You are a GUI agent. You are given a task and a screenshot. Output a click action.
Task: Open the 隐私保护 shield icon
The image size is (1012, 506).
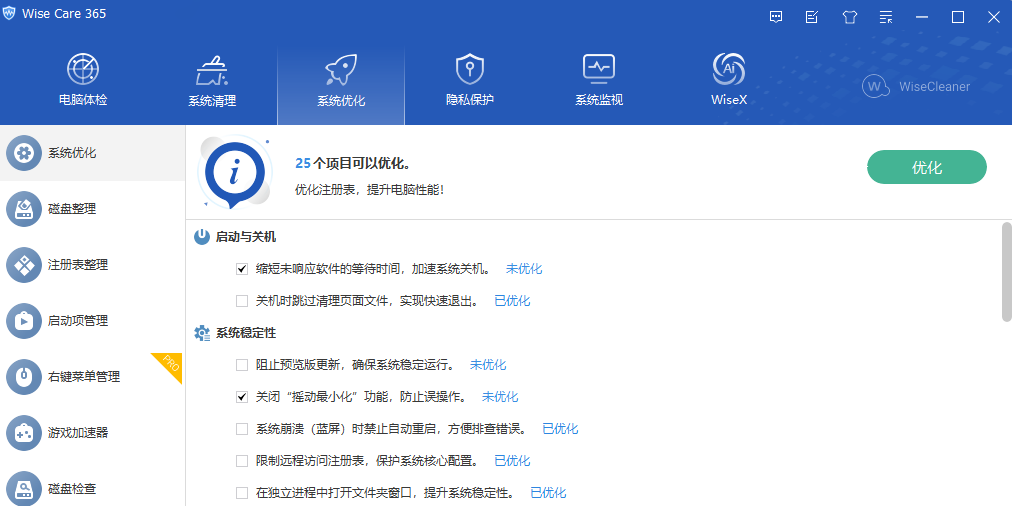(469, 69)
